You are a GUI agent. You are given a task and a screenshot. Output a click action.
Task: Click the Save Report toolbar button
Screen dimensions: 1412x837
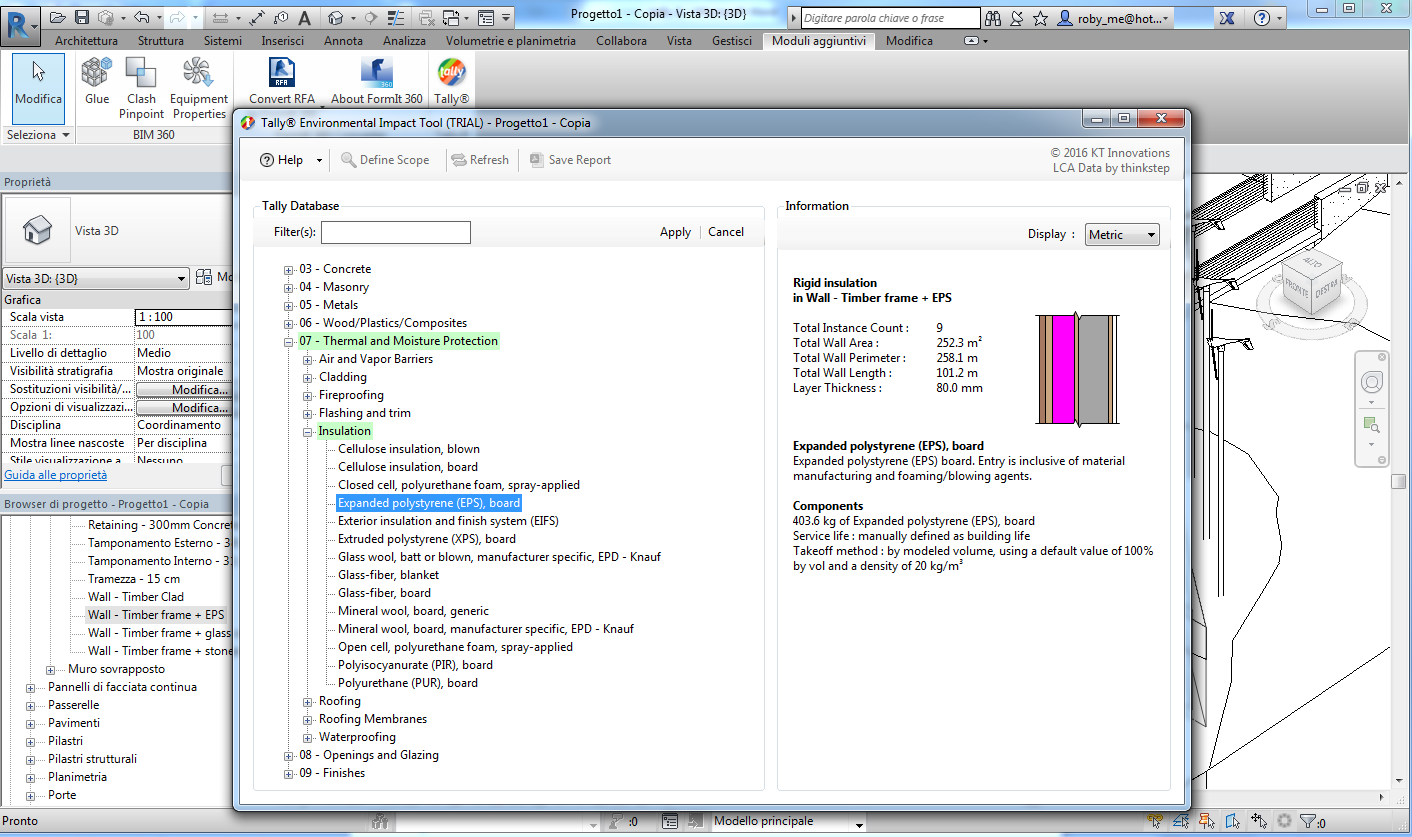[570, 160]
